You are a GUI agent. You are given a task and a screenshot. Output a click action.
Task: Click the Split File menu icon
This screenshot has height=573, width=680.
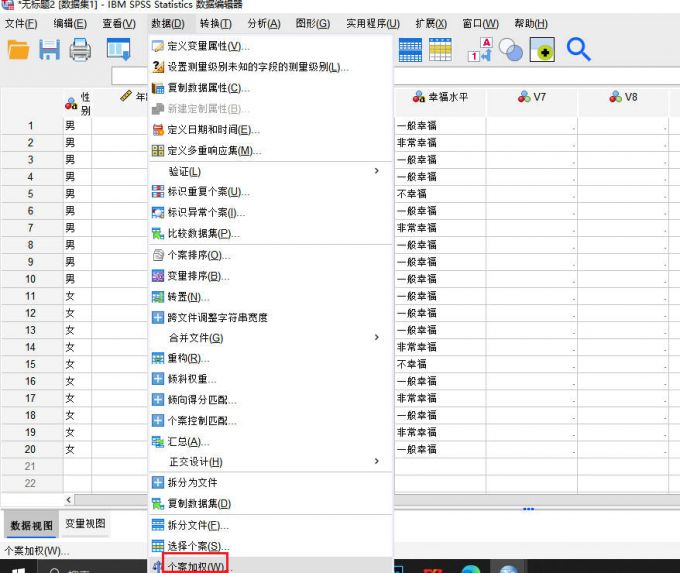158,525
